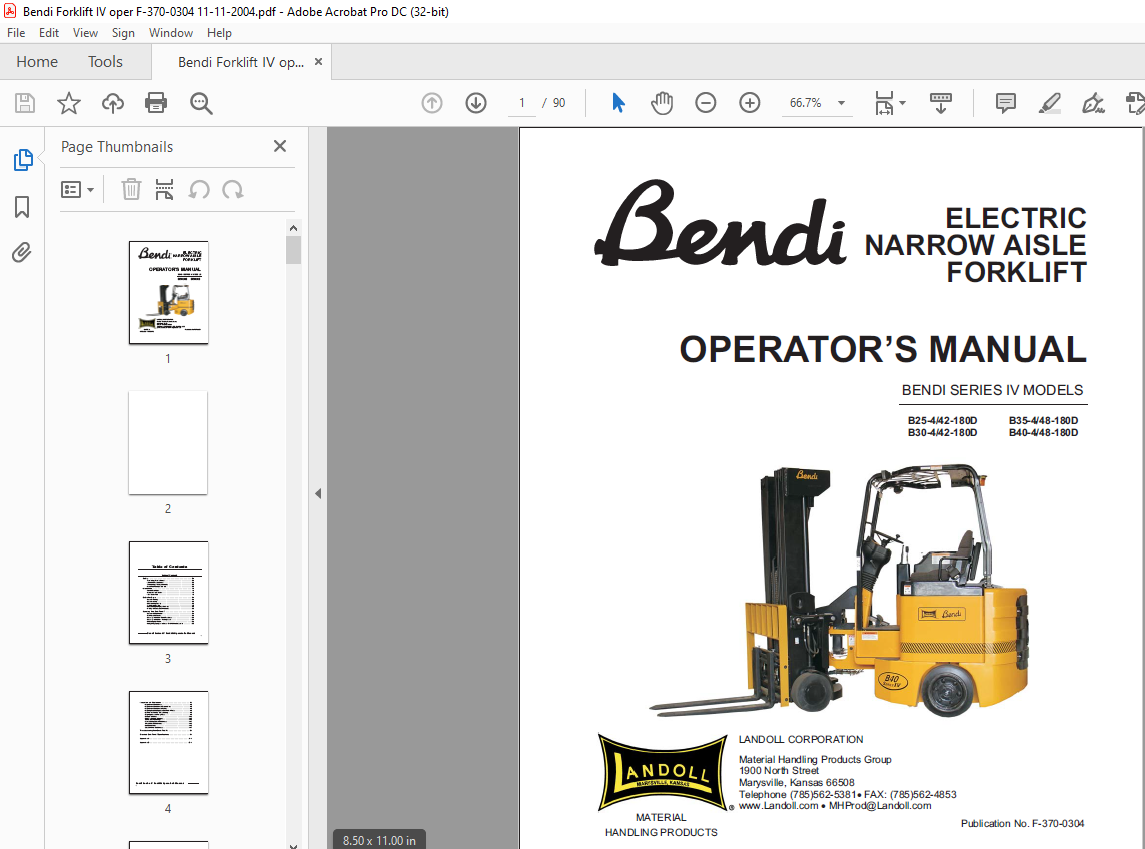Select the arrow Selection tool

click(x=618, y=103)
